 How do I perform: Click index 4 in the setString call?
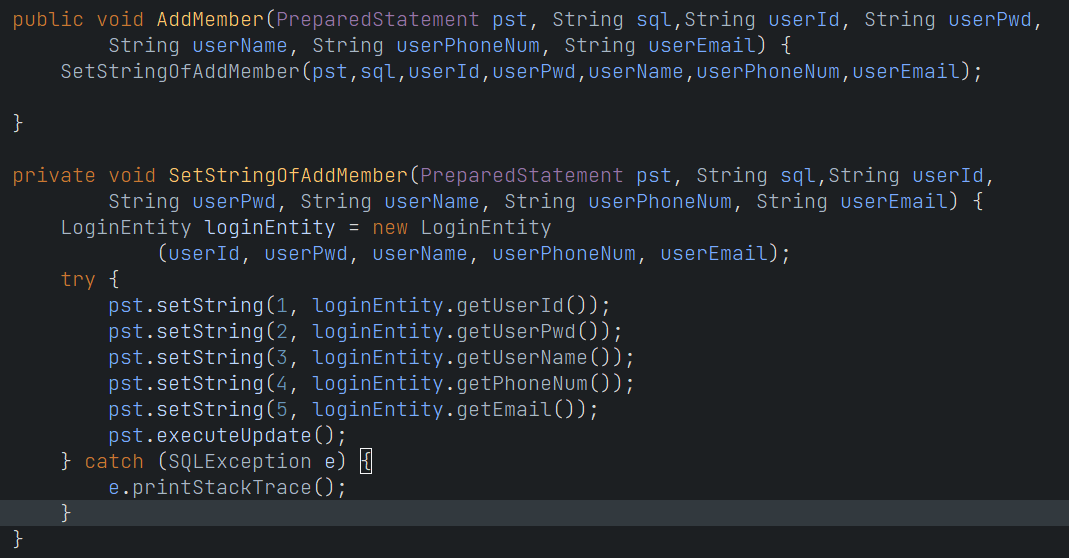[x=282, y=383]
